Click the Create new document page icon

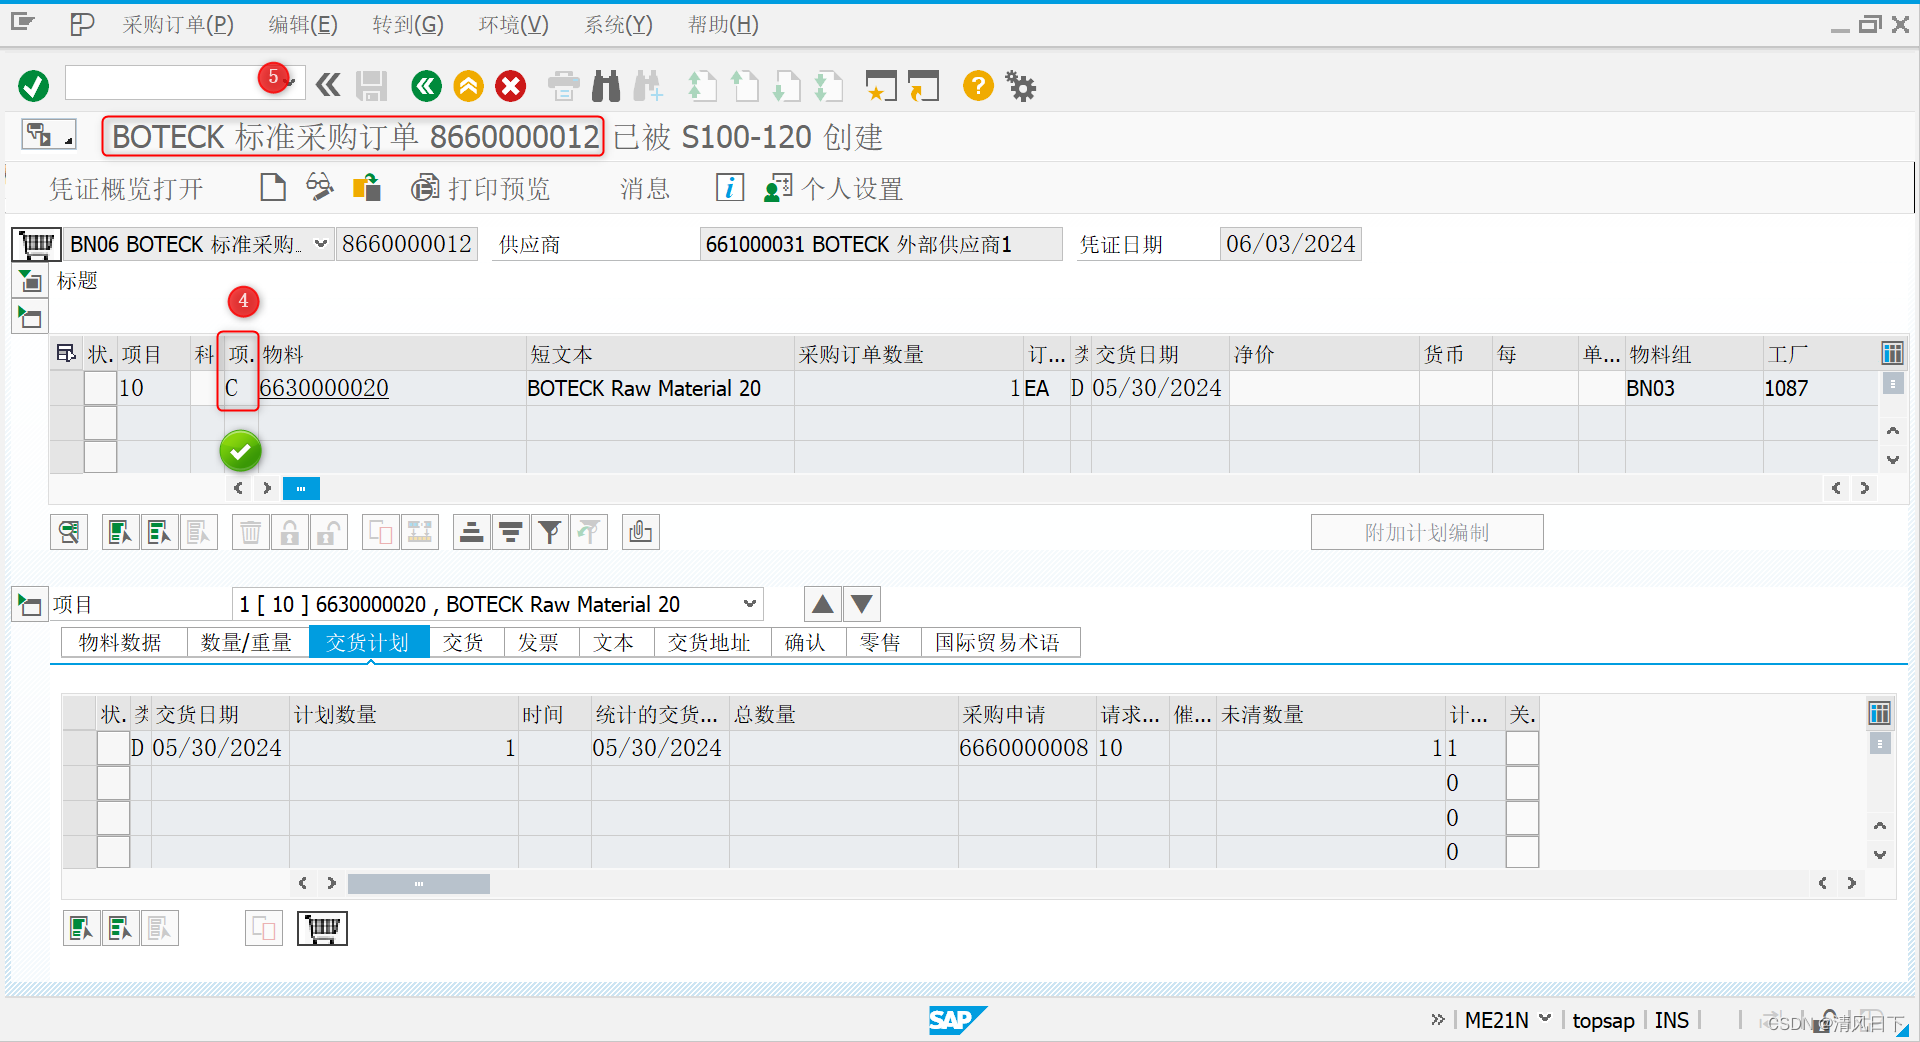(273, 188)
